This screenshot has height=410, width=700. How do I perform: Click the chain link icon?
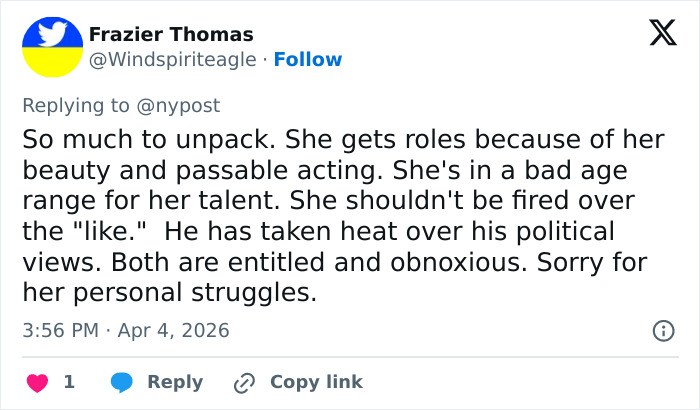(244, 382)
